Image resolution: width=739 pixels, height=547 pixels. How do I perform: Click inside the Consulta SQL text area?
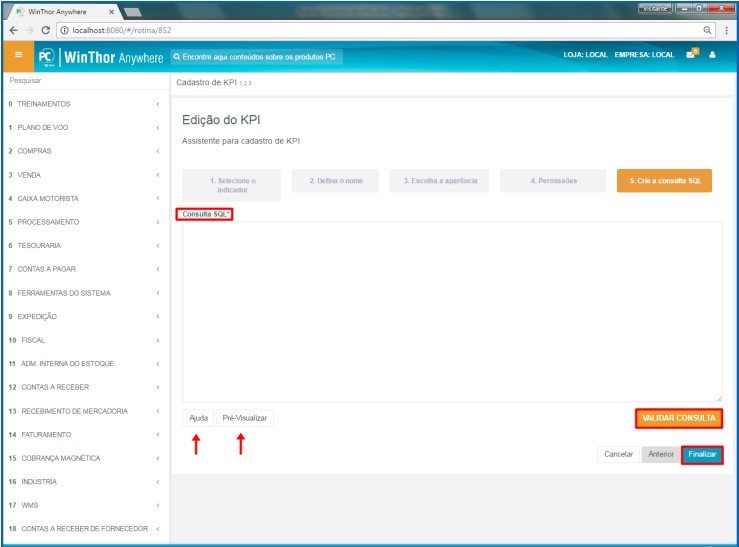pyautogui.click(x=452, y=312)
